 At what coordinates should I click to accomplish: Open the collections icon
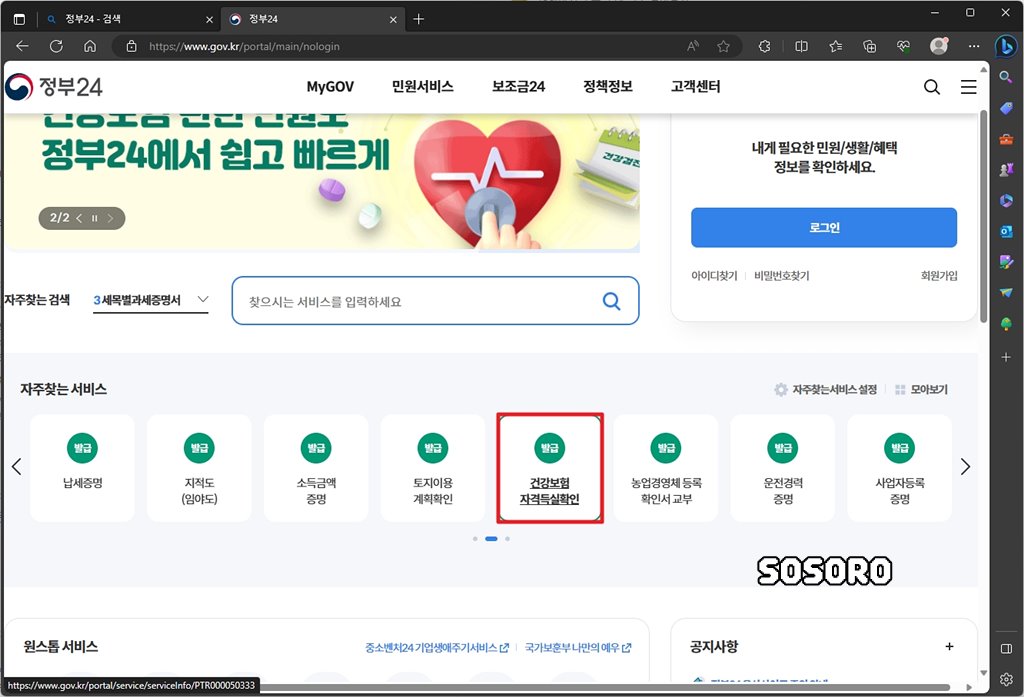pos(869,46)
